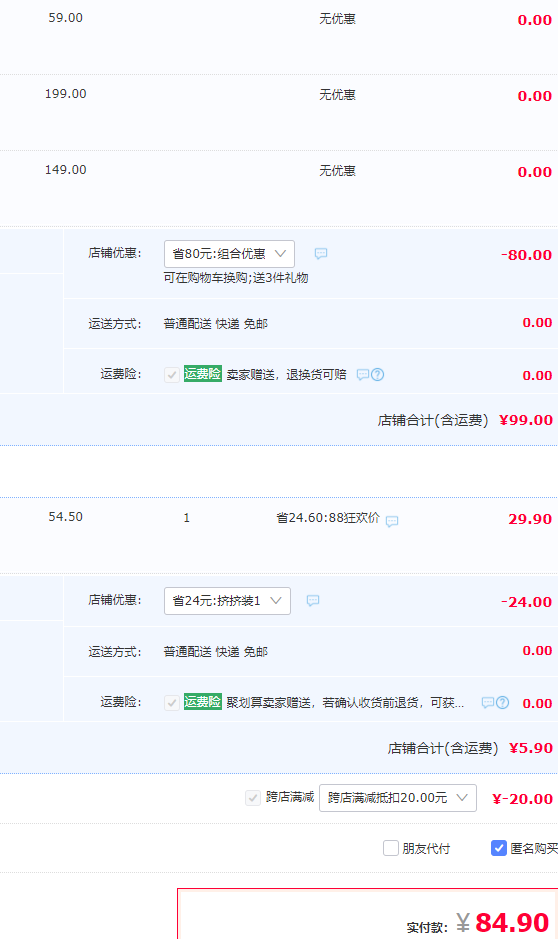Uncheck 匿名购买 checkbox
The height and width of the screenshot is (939, 558).
click(499, 848)
